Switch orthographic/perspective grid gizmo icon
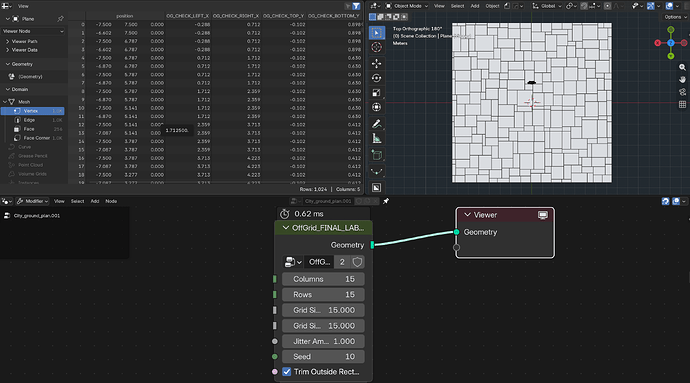The image size is (690, 383). coord(682,104)
